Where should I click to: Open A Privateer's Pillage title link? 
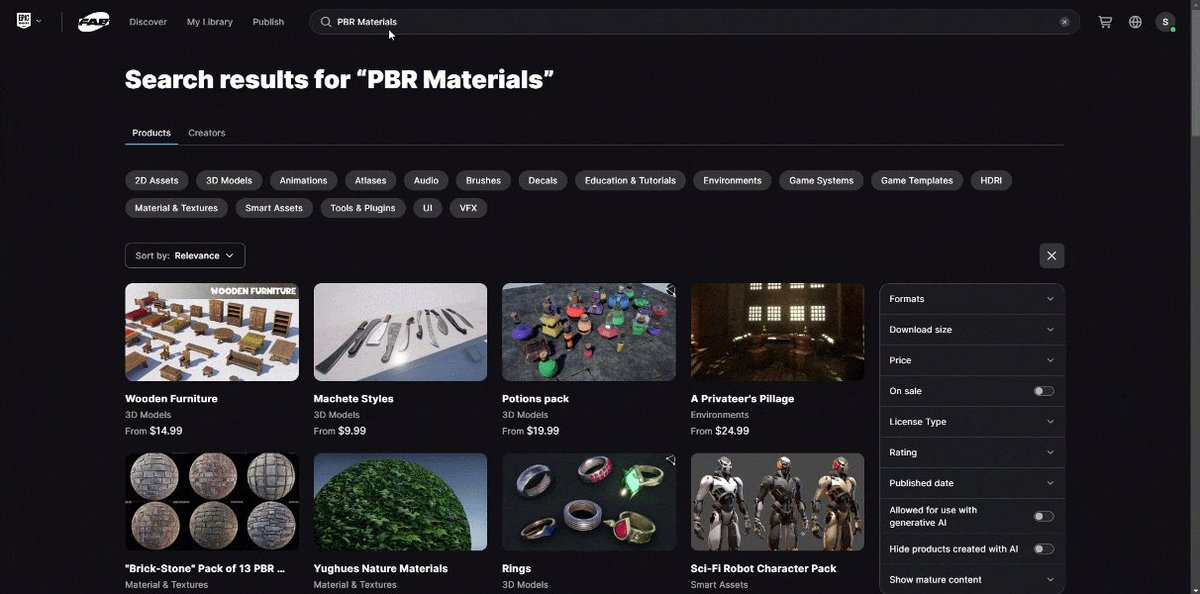[x=742, y=399]
